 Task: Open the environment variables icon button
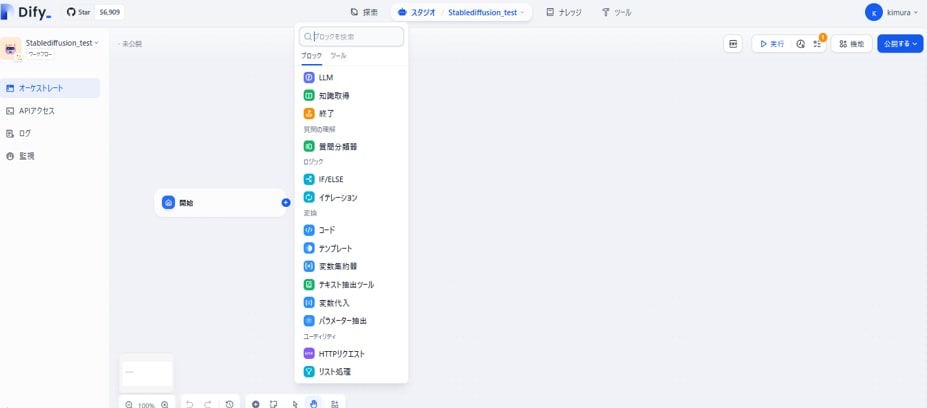(733, 44)
